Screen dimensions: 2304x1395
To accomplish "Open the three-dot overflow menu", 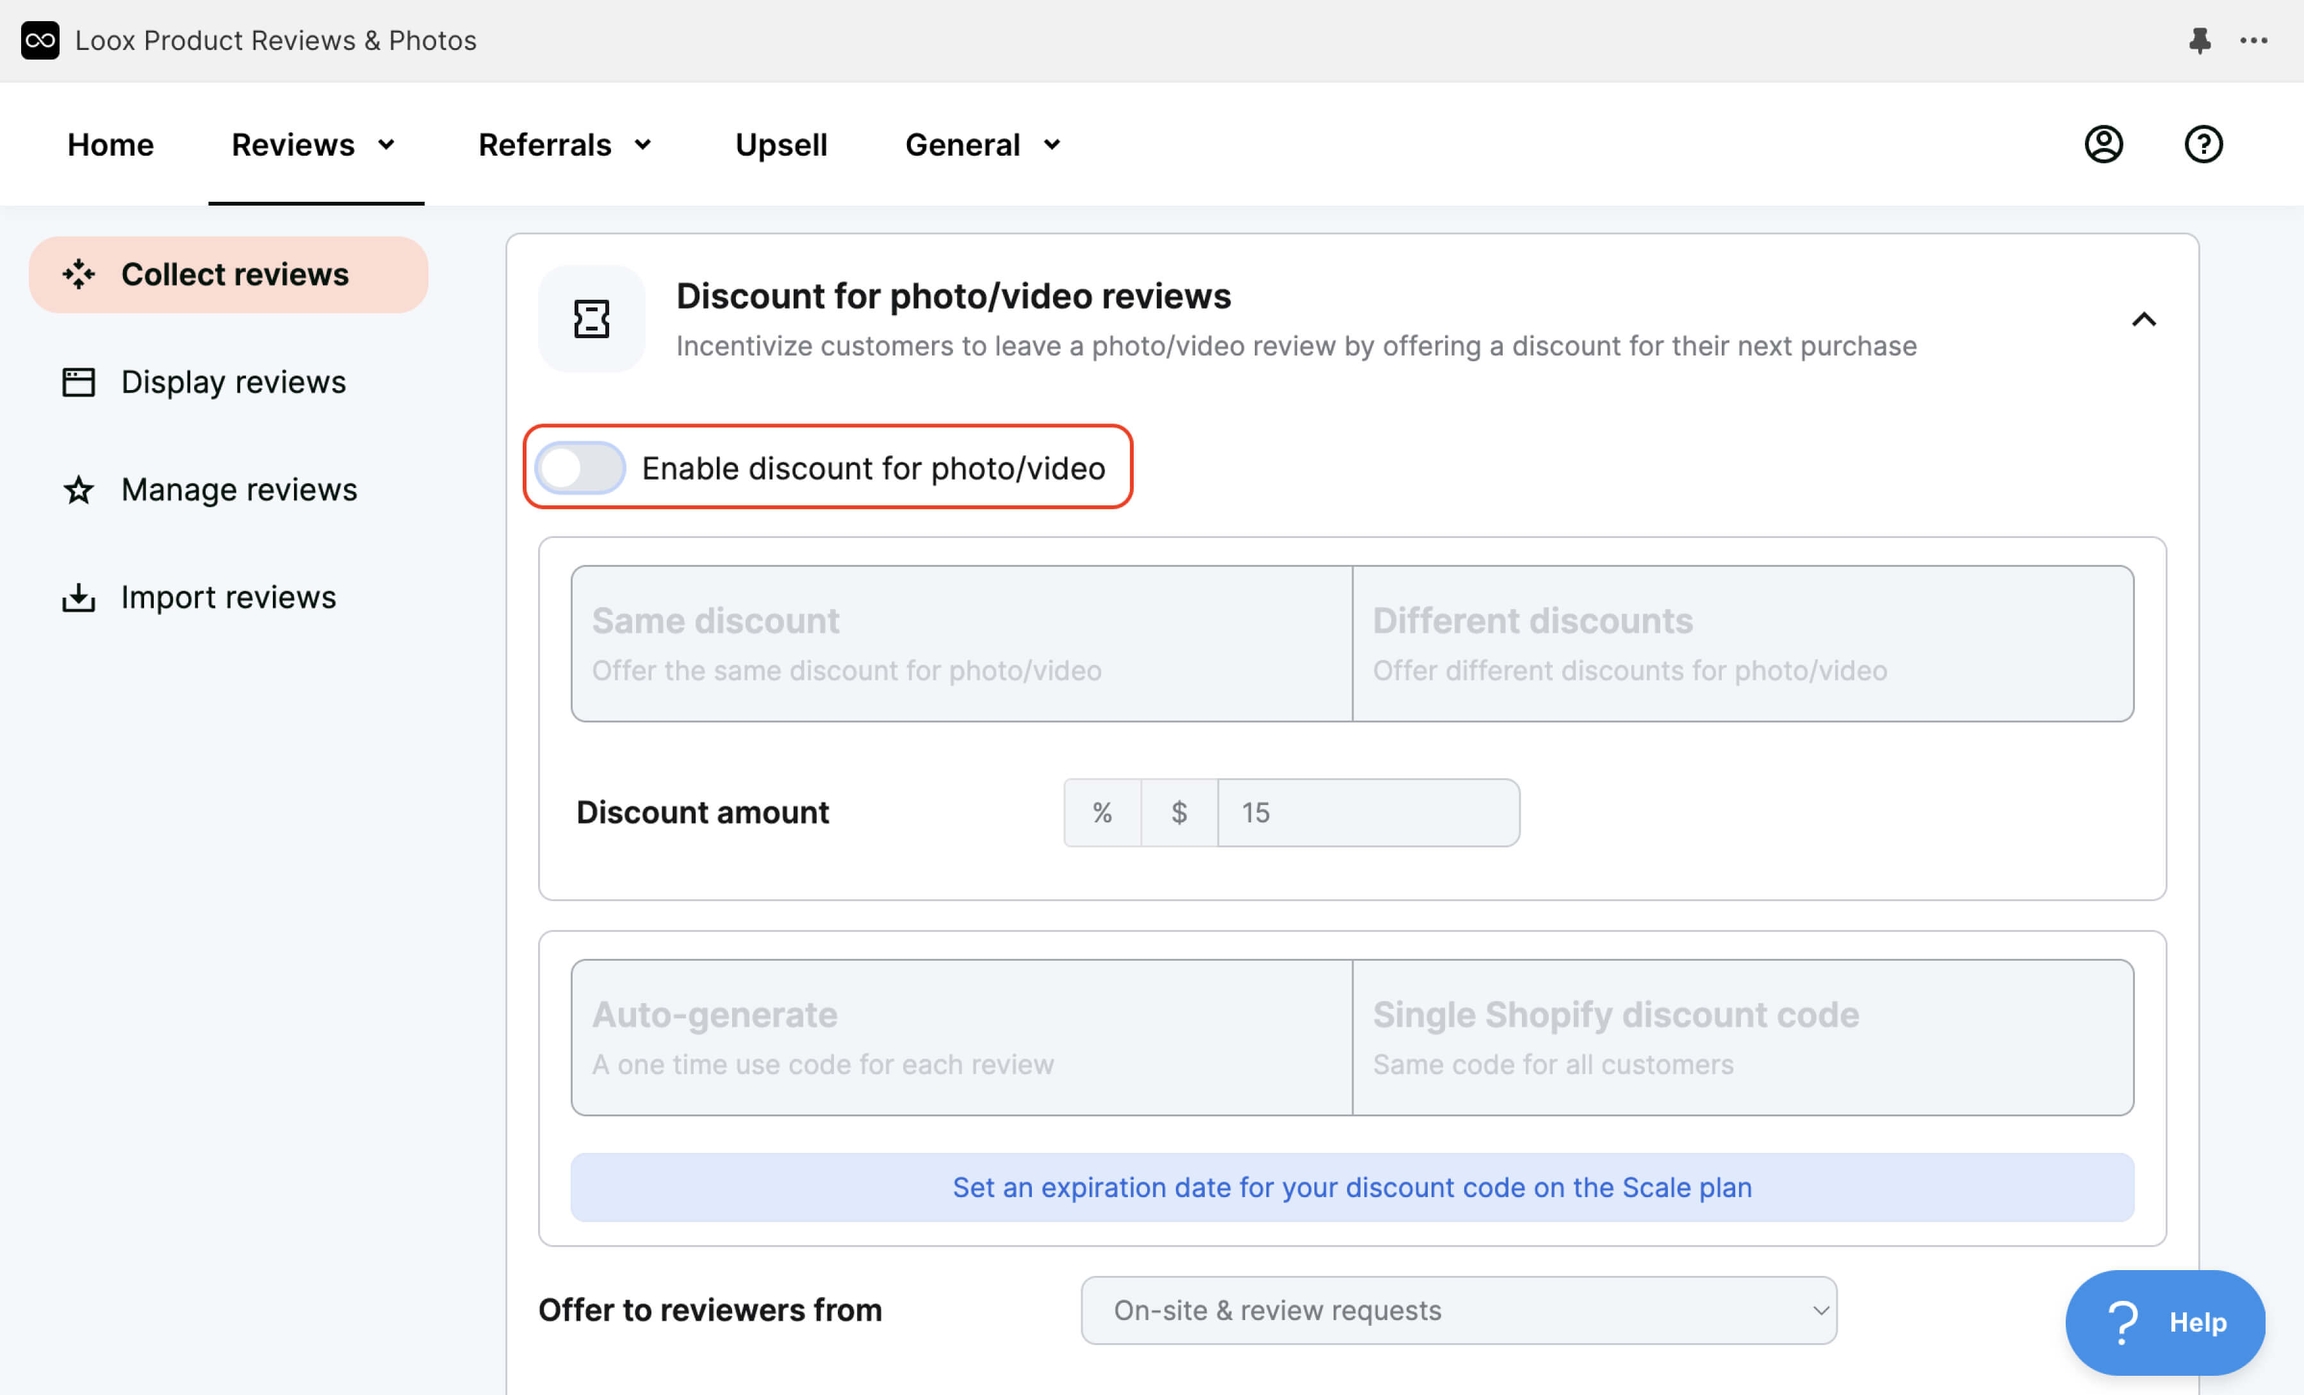I will pyautogui.click(x=2255, y=40).
